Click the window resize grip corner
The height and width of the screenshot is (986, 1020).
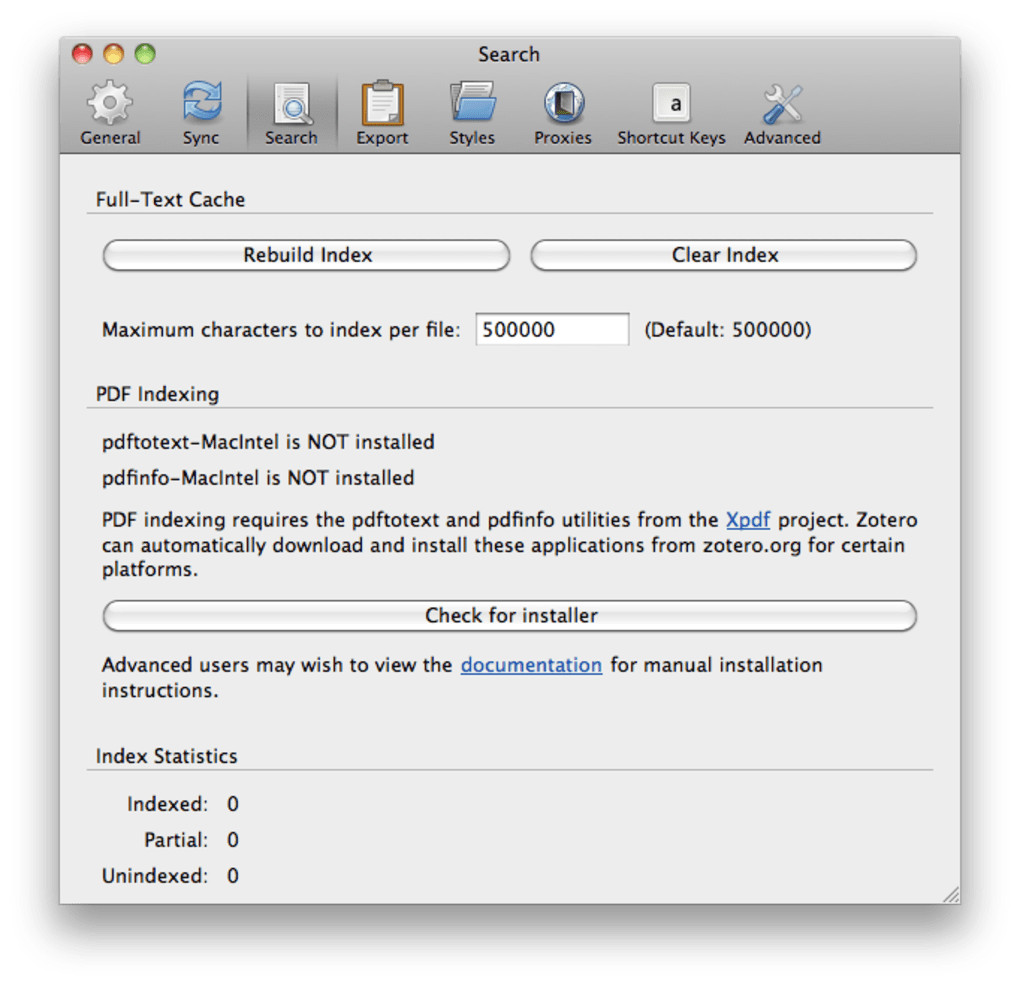point(951,894)
